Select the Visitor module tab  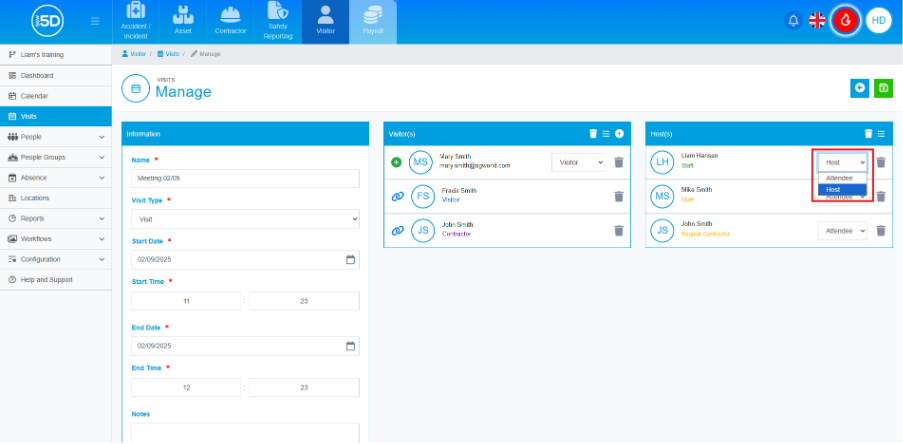[x=325, y=22]
